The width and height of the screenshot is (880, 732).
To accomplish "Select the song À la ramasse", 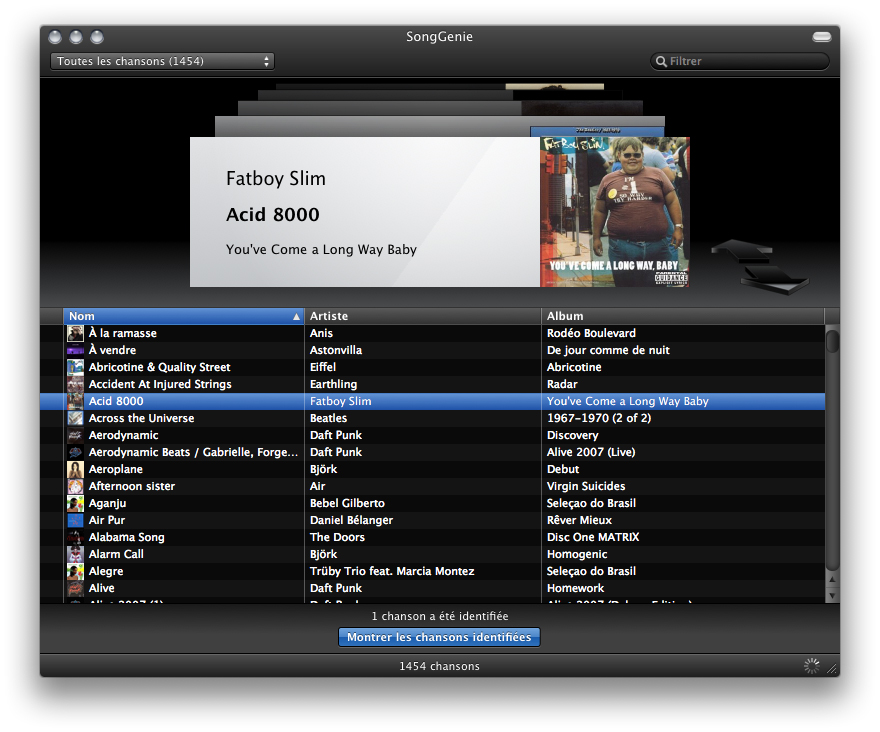I will (122, 333).
